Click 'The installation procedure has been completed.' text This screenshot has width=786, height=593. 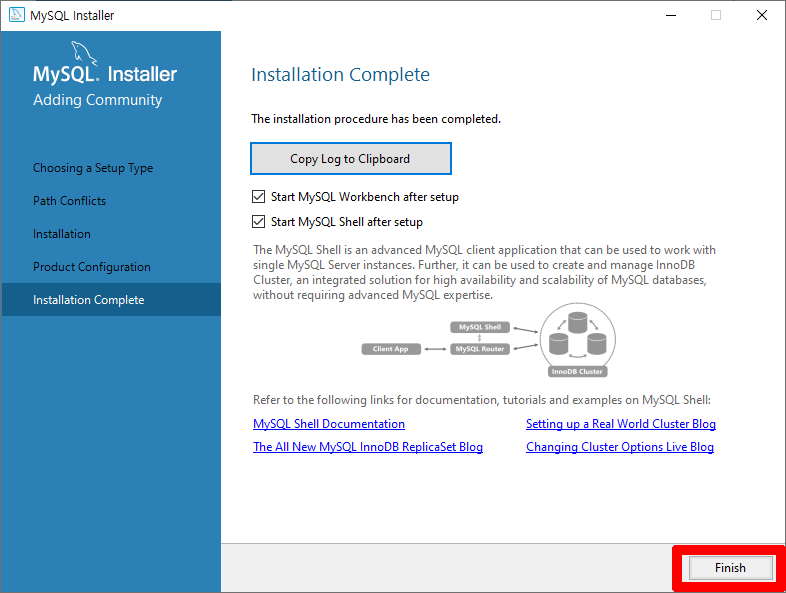[376, 119]
